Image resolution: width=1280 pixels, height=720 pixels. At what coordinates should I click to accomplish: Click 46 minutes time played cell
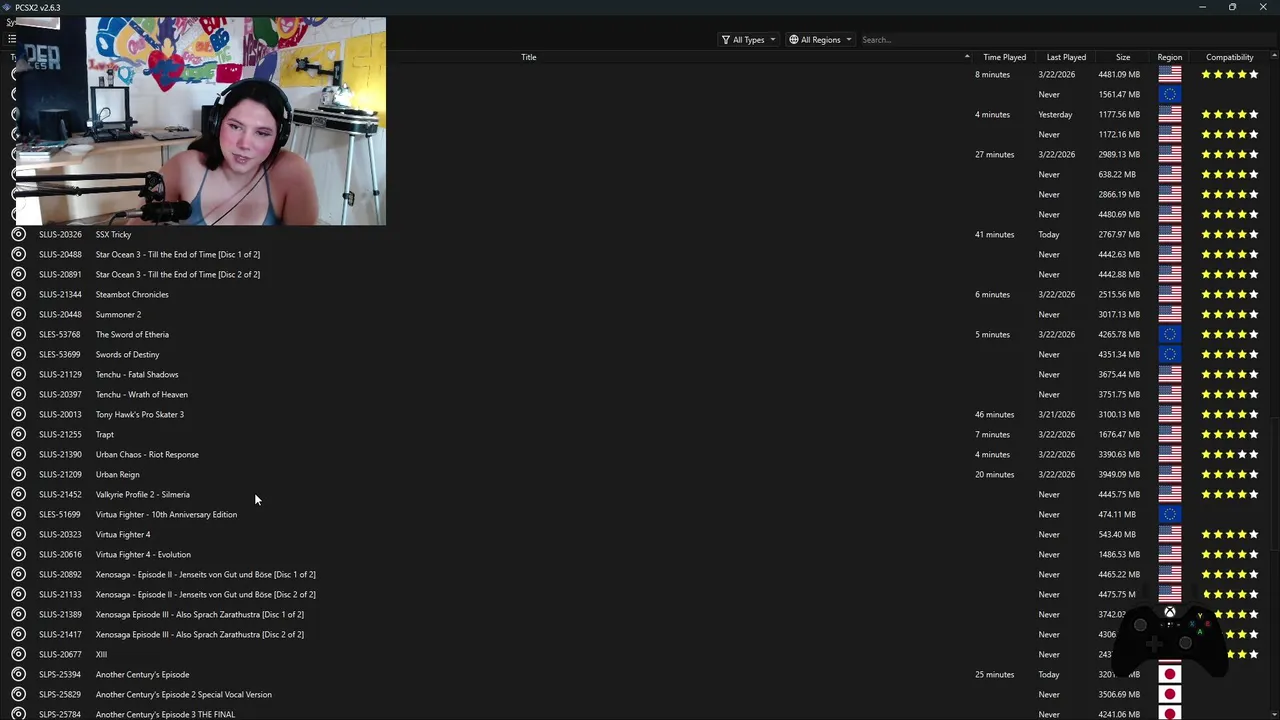994,414
